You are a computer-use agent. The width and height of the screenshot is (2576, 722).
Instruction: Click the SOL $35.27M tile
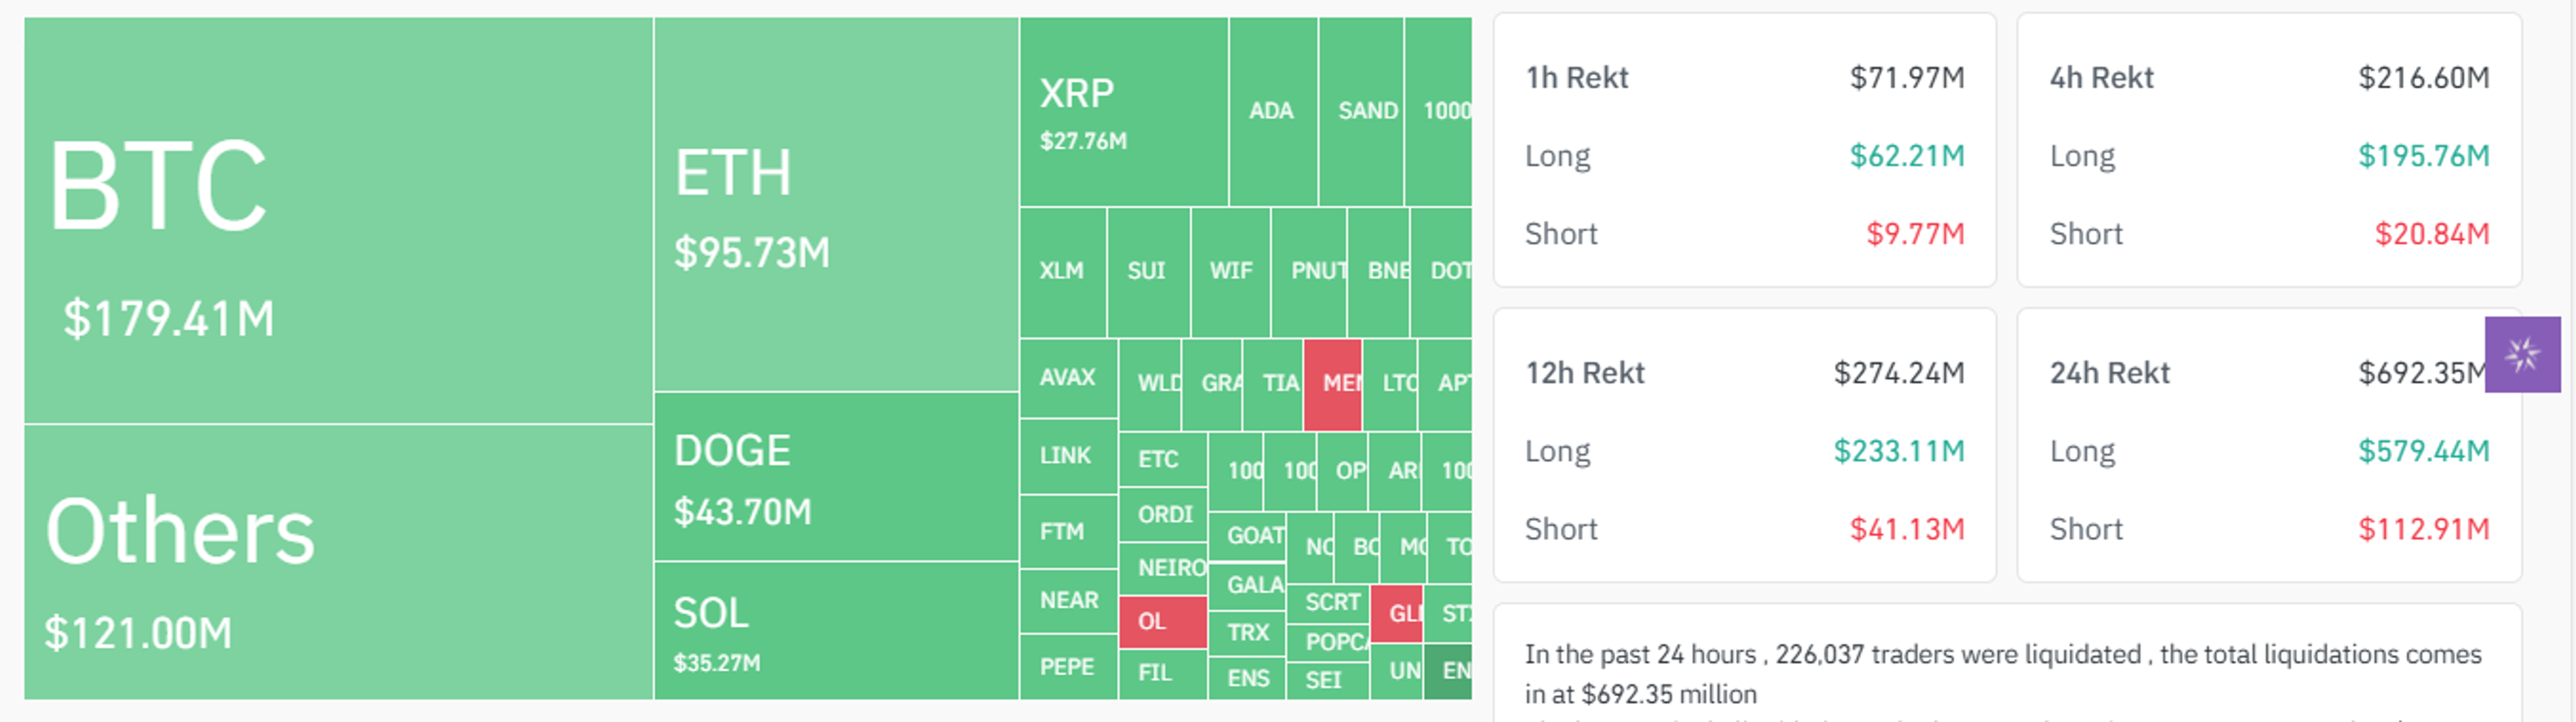point(837,631)
